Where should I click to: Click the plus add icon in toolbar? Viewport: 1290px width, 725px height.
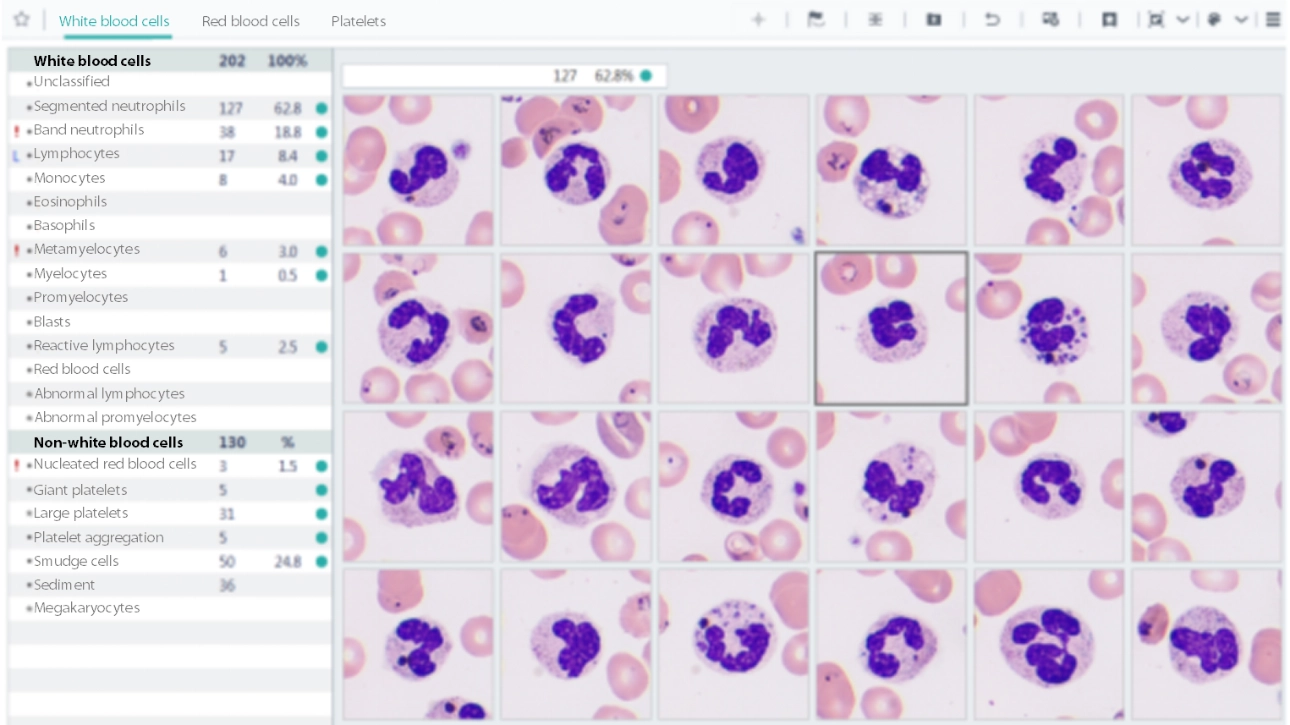pyautogui.click(x=758, y=20)
